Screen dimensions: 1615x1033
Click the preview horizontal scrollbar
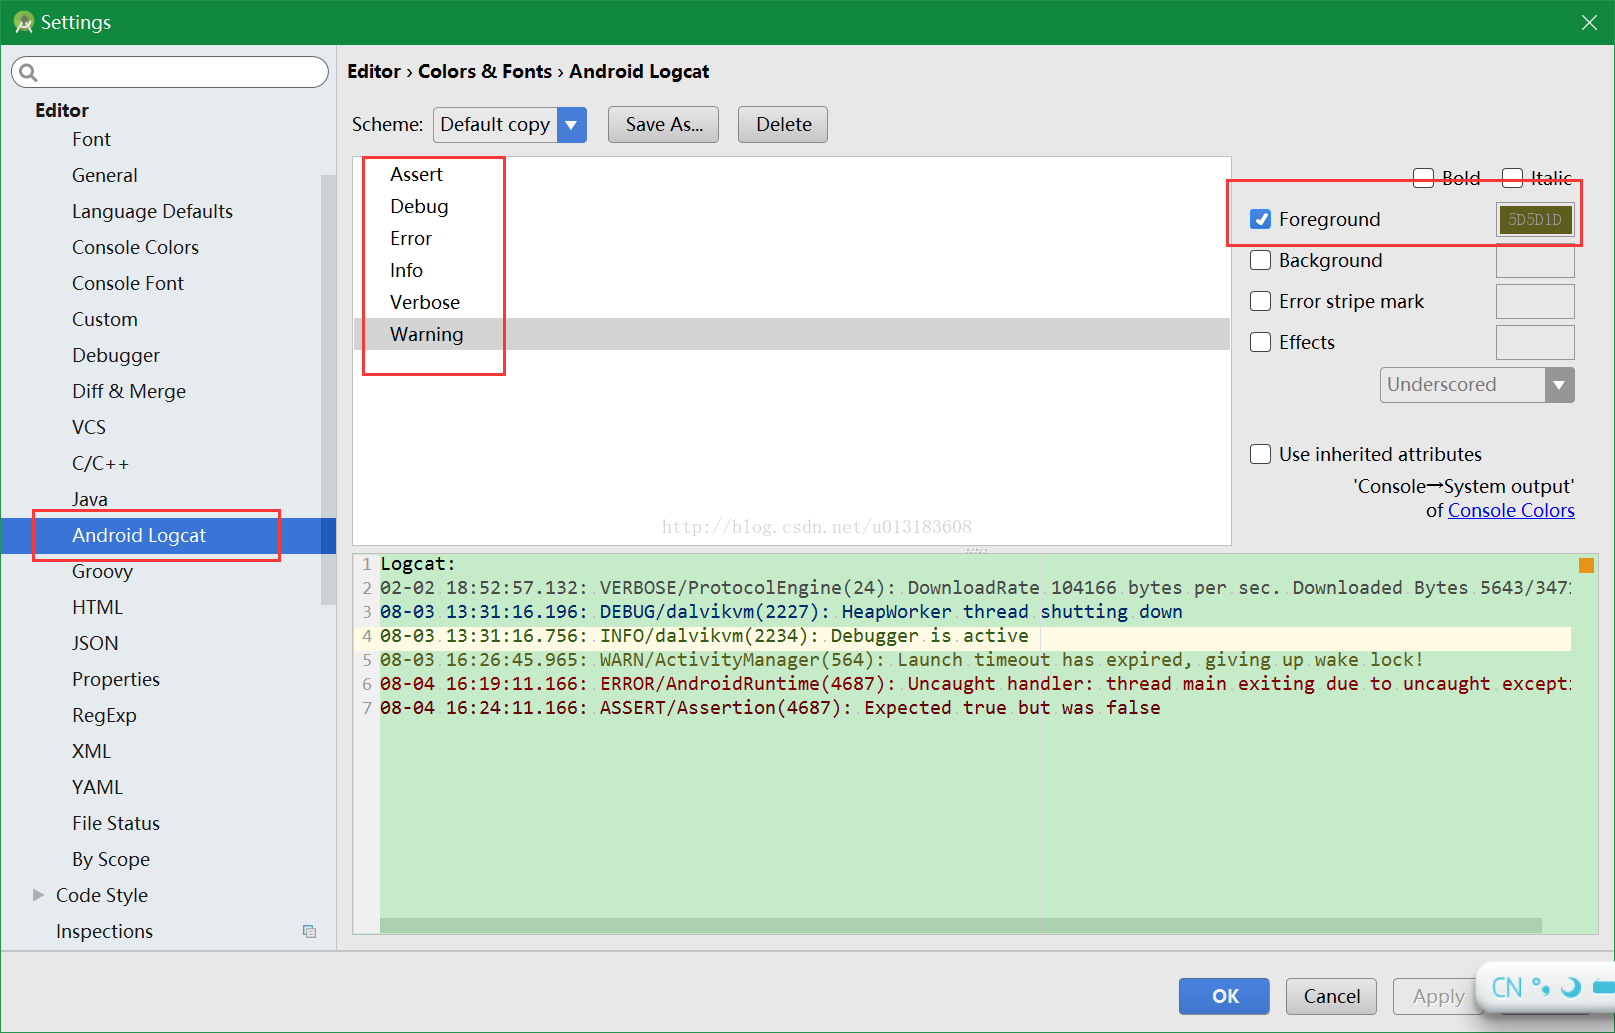960,926
